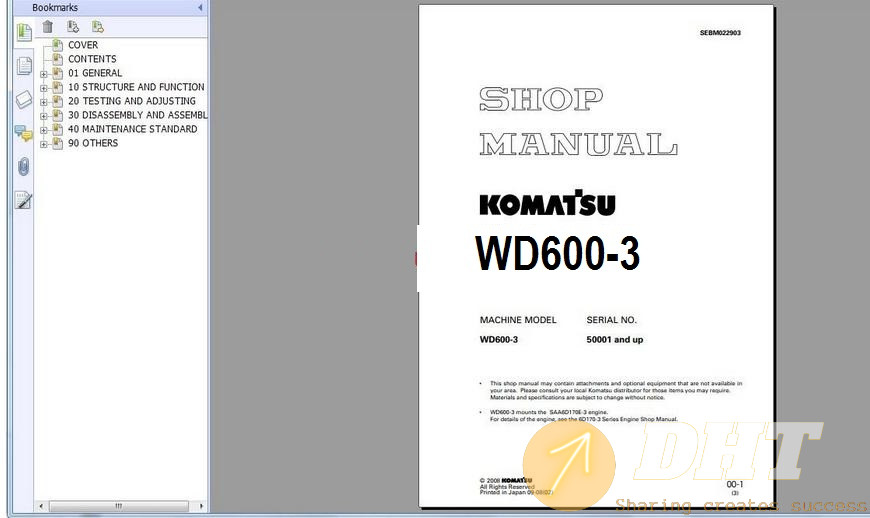This screenshot has height=518, width=870.
Task: Select the 01 GENERAL bookmark text
Action: tap(95, 73)
